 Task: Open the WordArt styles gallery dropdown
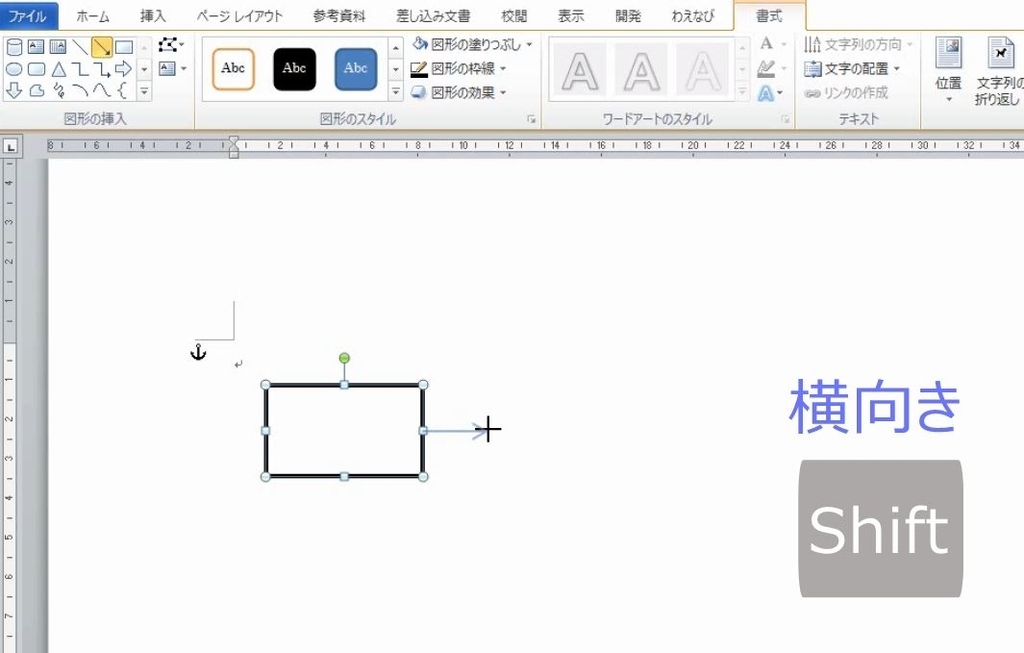(x=742, y=90)
